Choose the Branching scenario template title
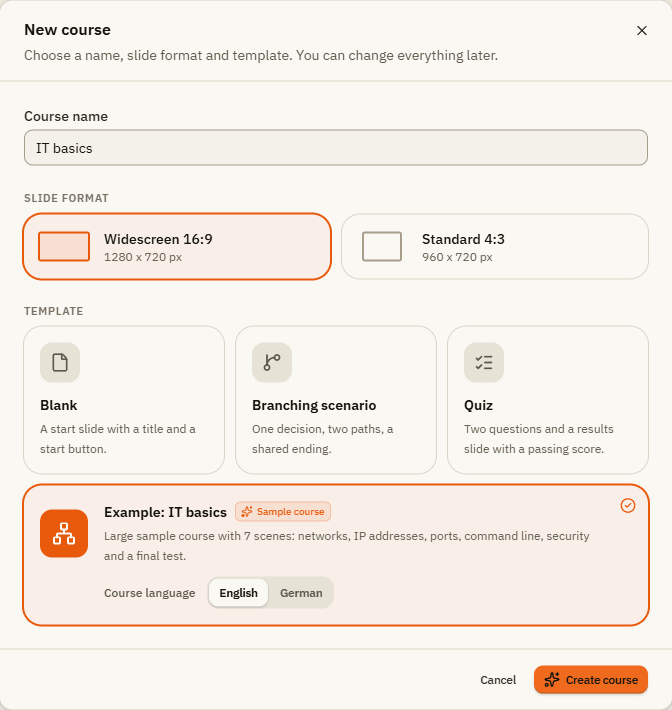This screenshot has height=710, width=672. point(314,405)
